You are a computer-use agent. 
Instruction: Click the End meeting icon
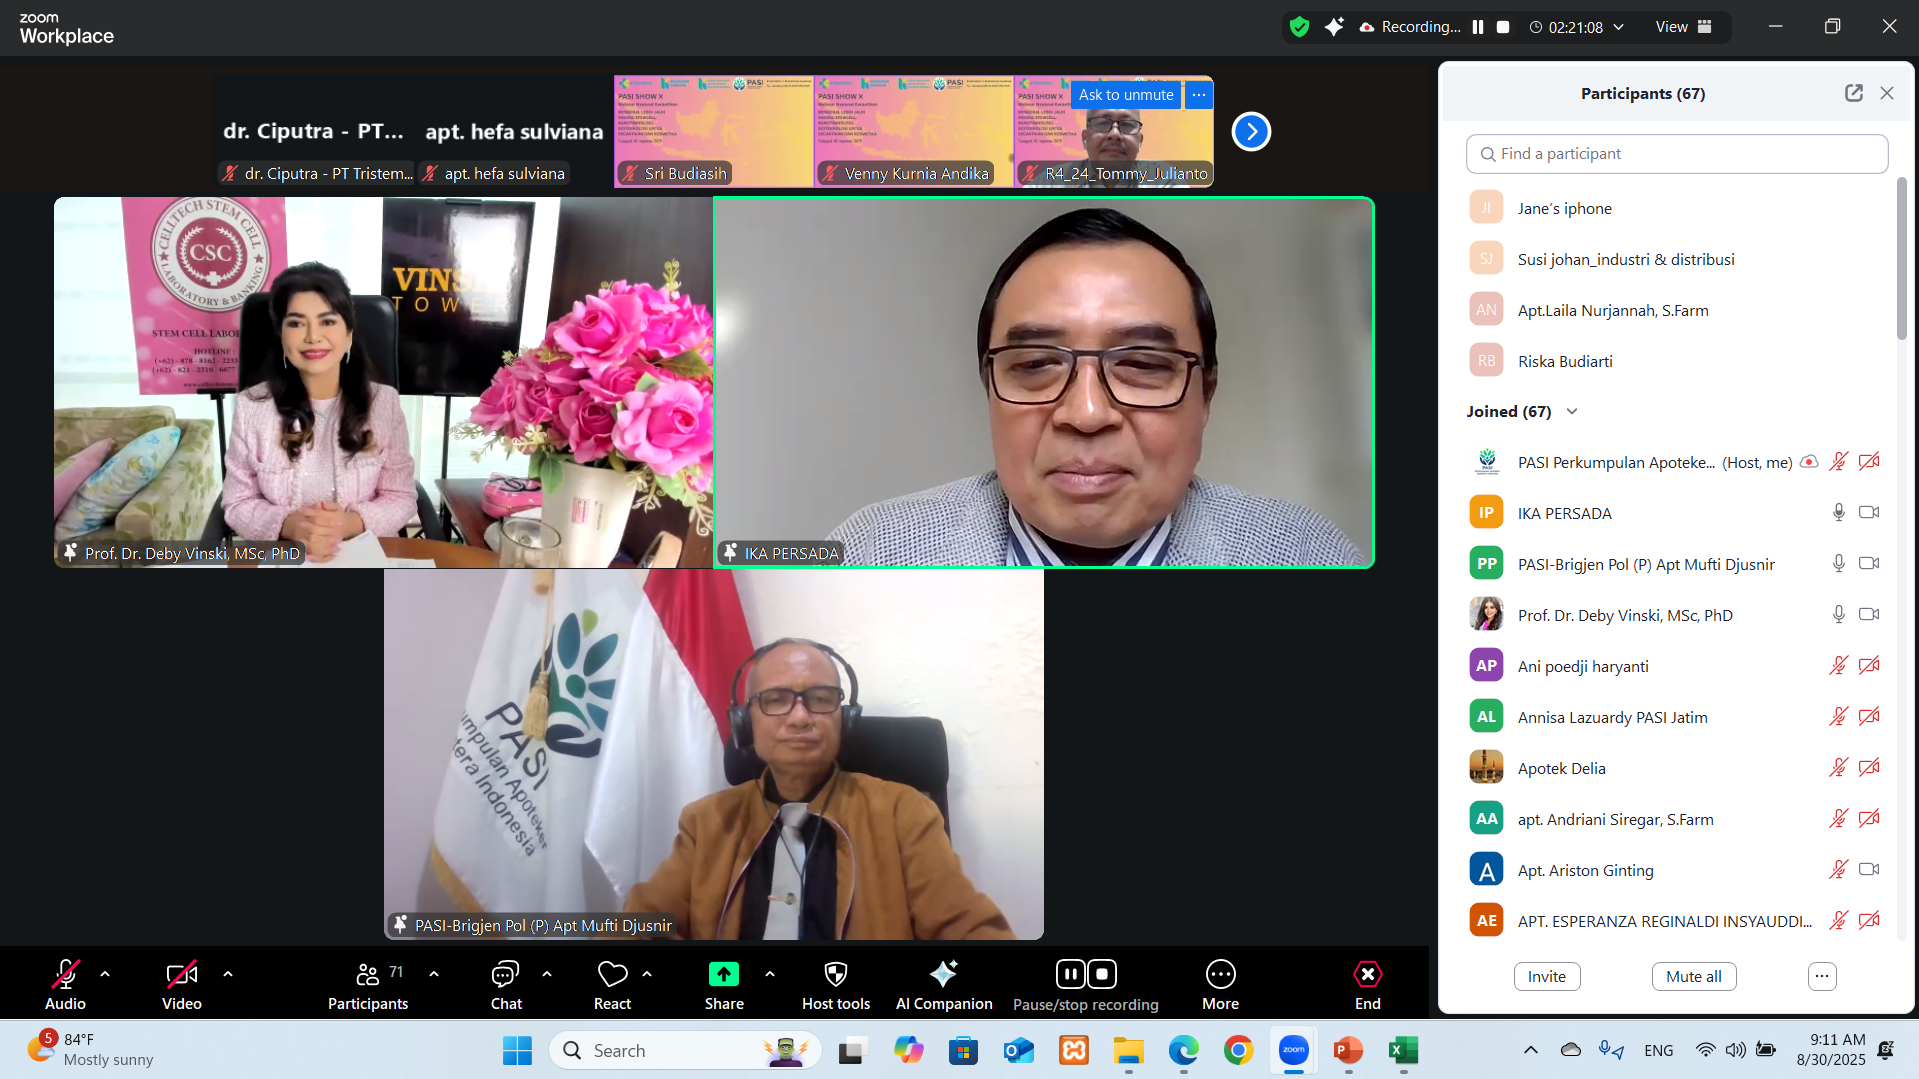pyautogui.click(x=1367, y=975)
